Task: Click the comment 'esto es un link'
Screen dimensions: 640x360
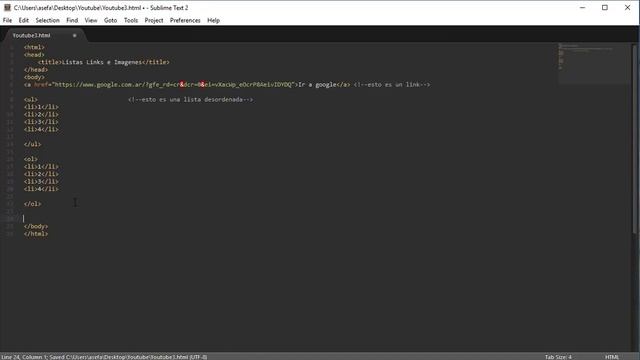Action: point(392,84)
